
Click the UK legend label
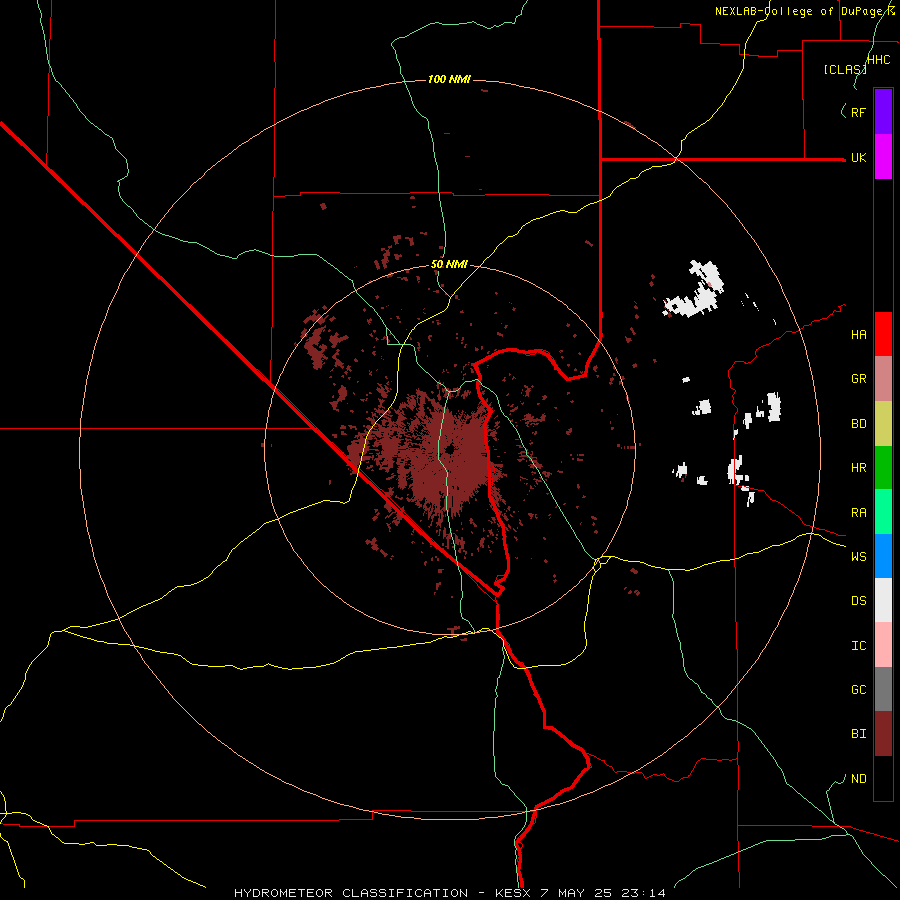click(858, 158)
